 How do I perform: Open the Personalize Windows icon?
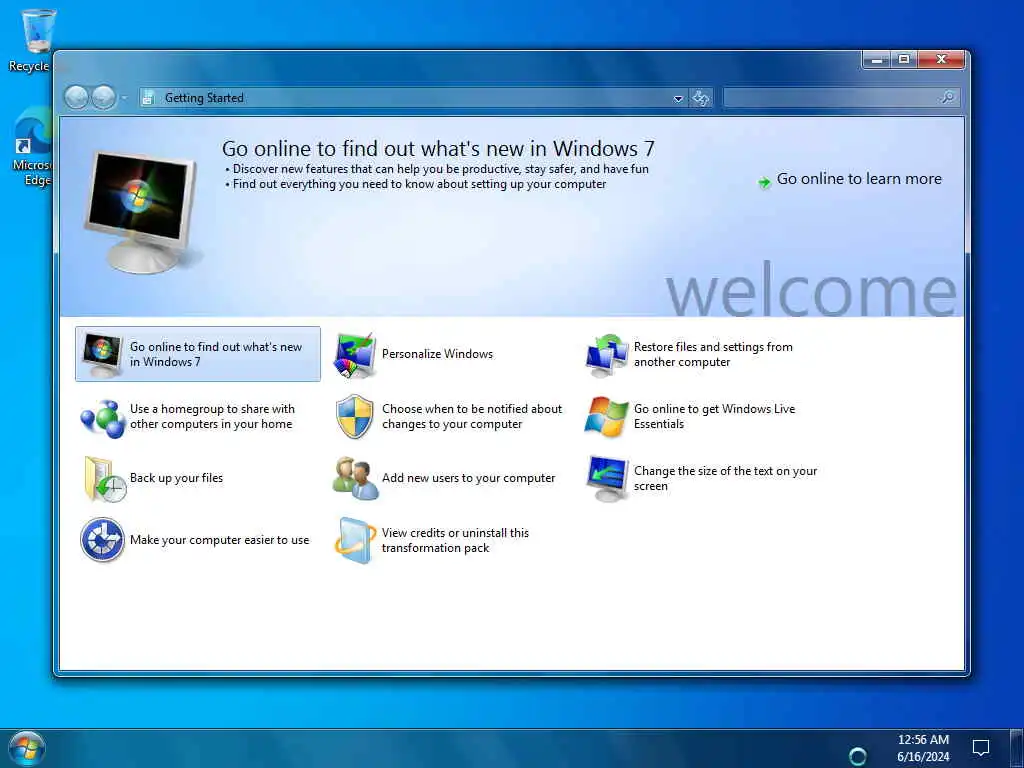[355, 355]
